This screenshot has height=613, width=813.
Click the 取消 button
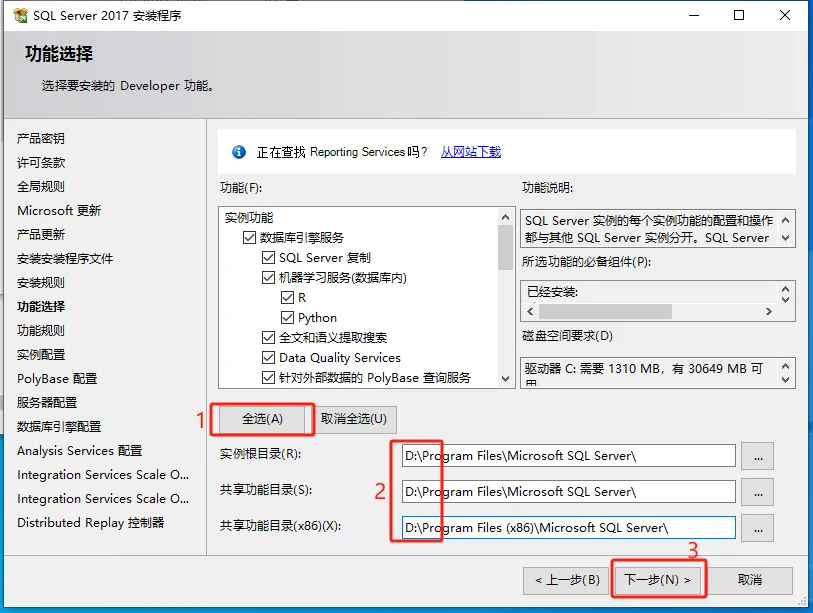[750, 580]
